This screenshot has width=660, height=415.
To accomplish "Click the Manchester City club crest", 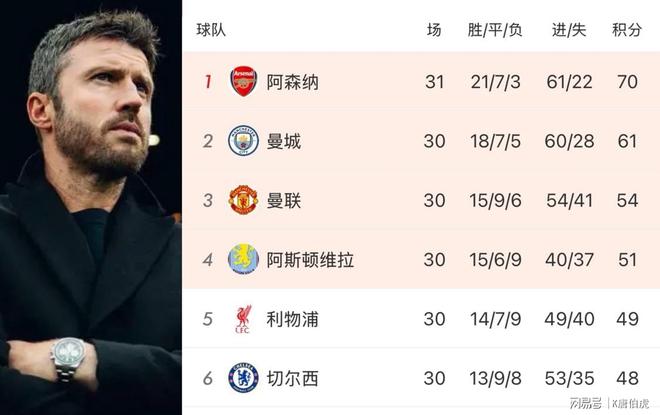I will [x=243, y=140].
